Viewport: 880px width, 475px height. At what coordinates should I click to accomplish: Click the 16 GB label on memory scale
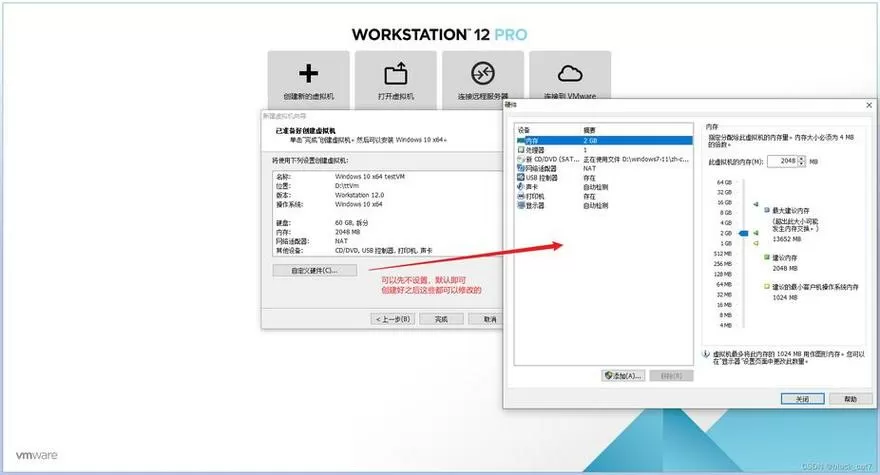pyautogui.click(x=724, y=203)
